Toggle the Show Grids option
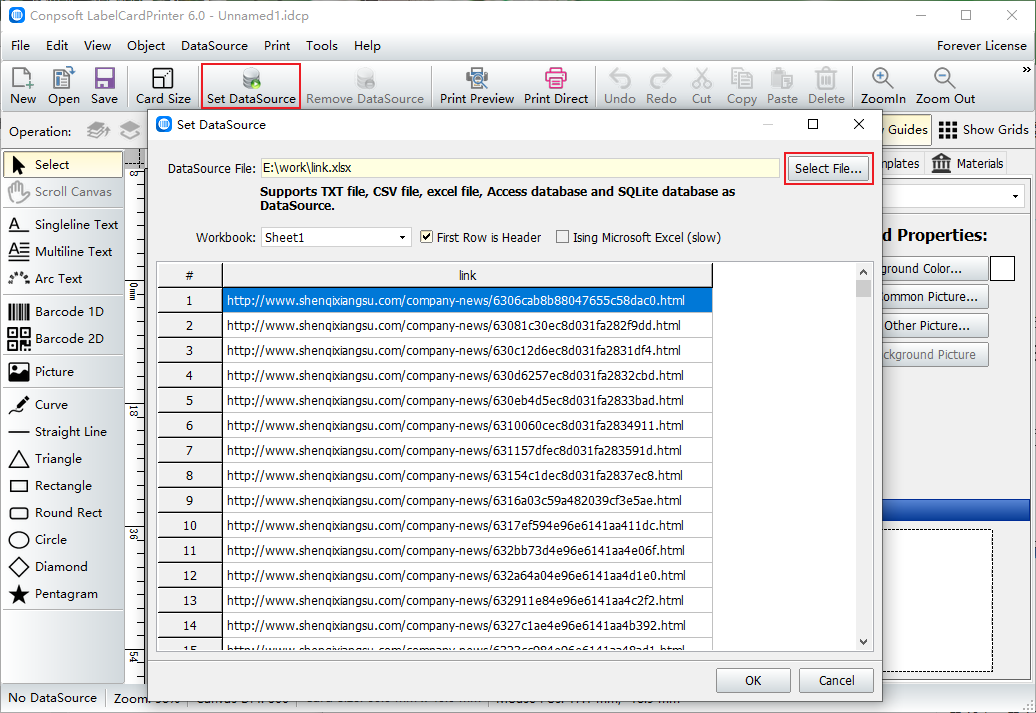This screenshot has height=713, width=1036. (x=983, y=130)
